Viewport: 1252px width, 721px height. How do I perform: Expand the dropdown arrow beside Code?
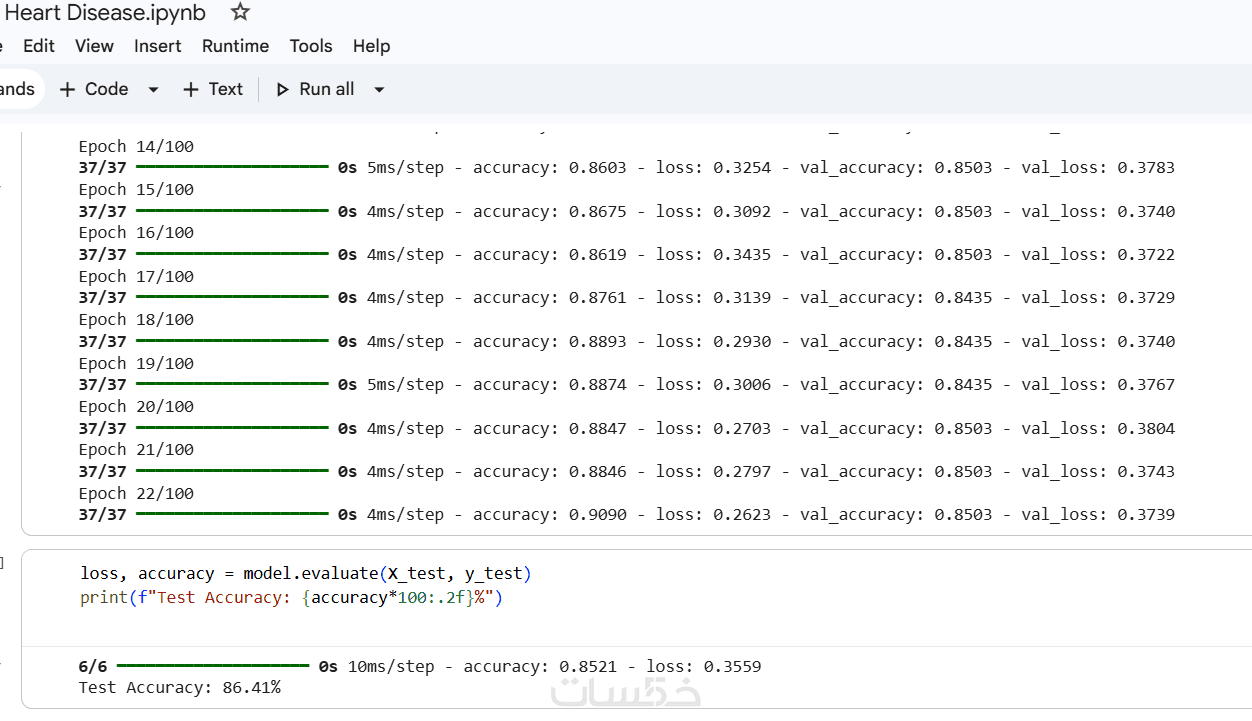[153, 90]
